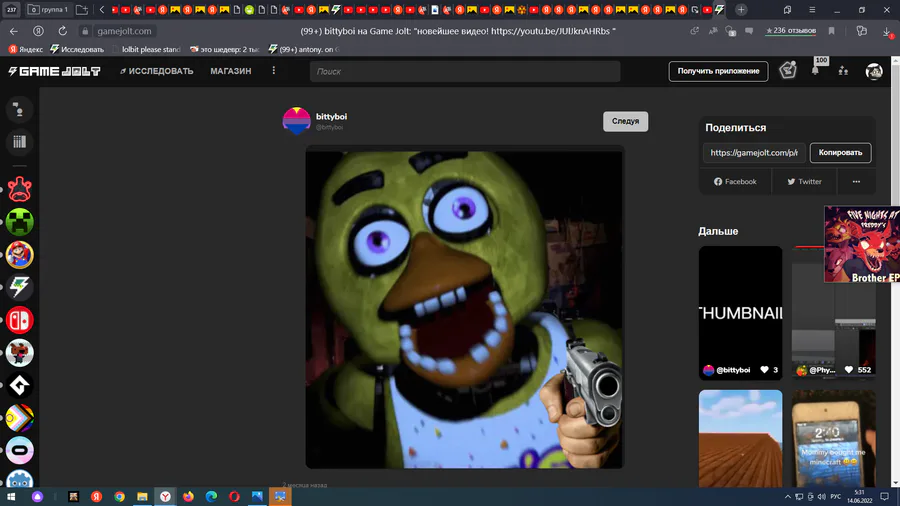Like the post with 552 hearts

(849, 370)
